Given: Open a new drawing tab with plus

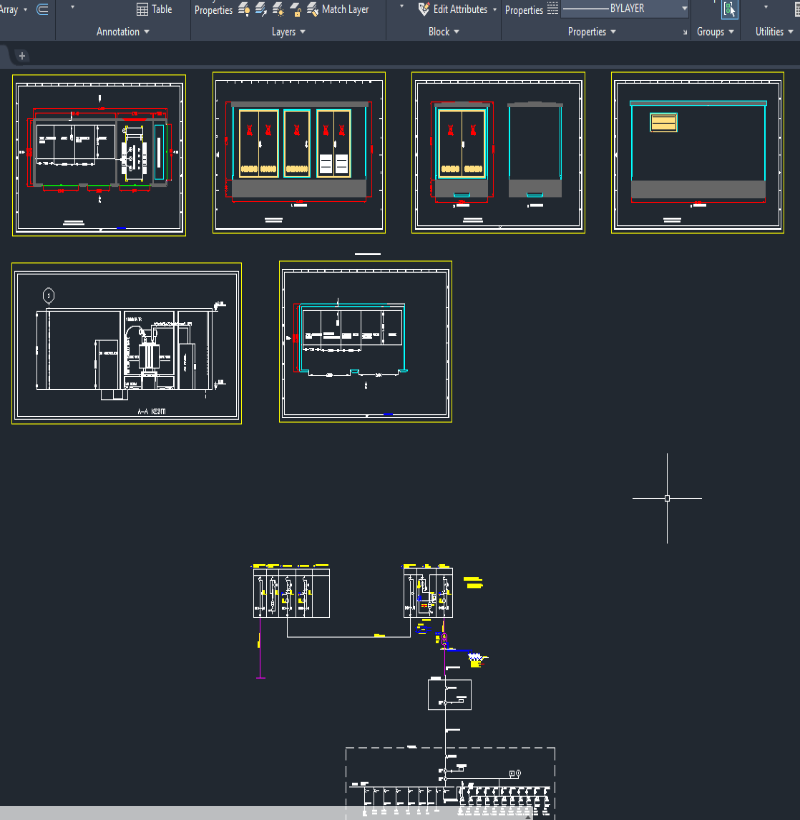Looking at the screenshot, I should (22, 56).
